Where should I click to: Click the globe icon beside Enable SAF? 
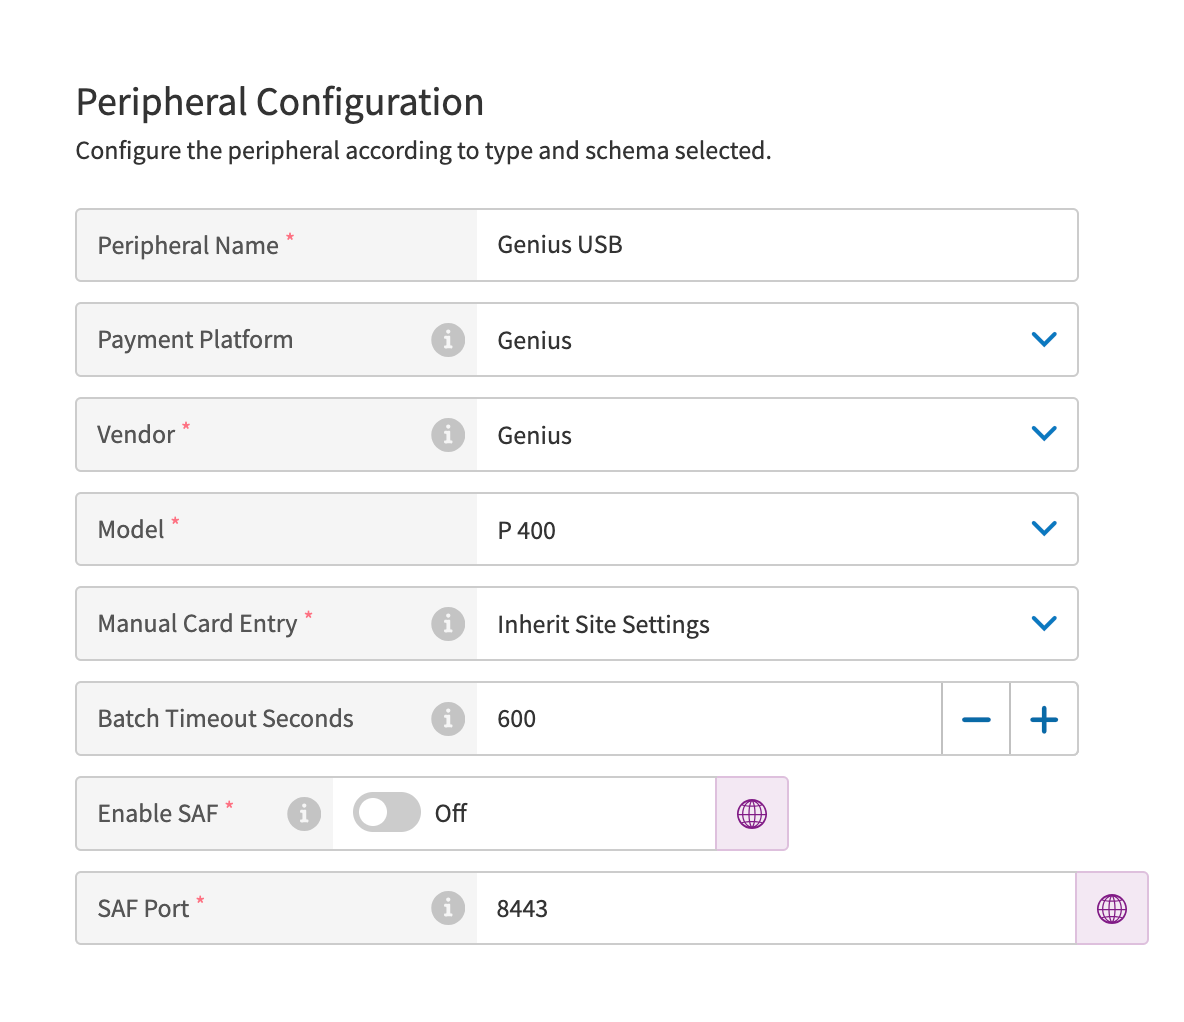click(x=752, y=814)
